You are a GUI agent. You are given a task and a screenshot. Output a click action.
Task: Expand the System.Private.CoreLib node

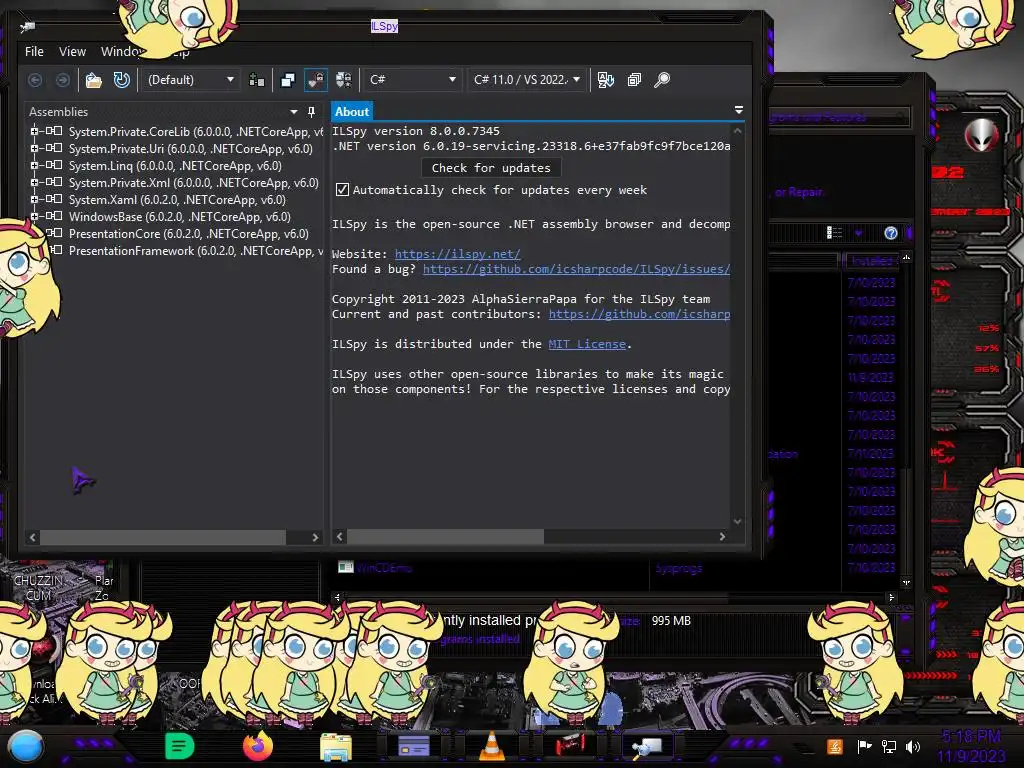pos(34,131)
